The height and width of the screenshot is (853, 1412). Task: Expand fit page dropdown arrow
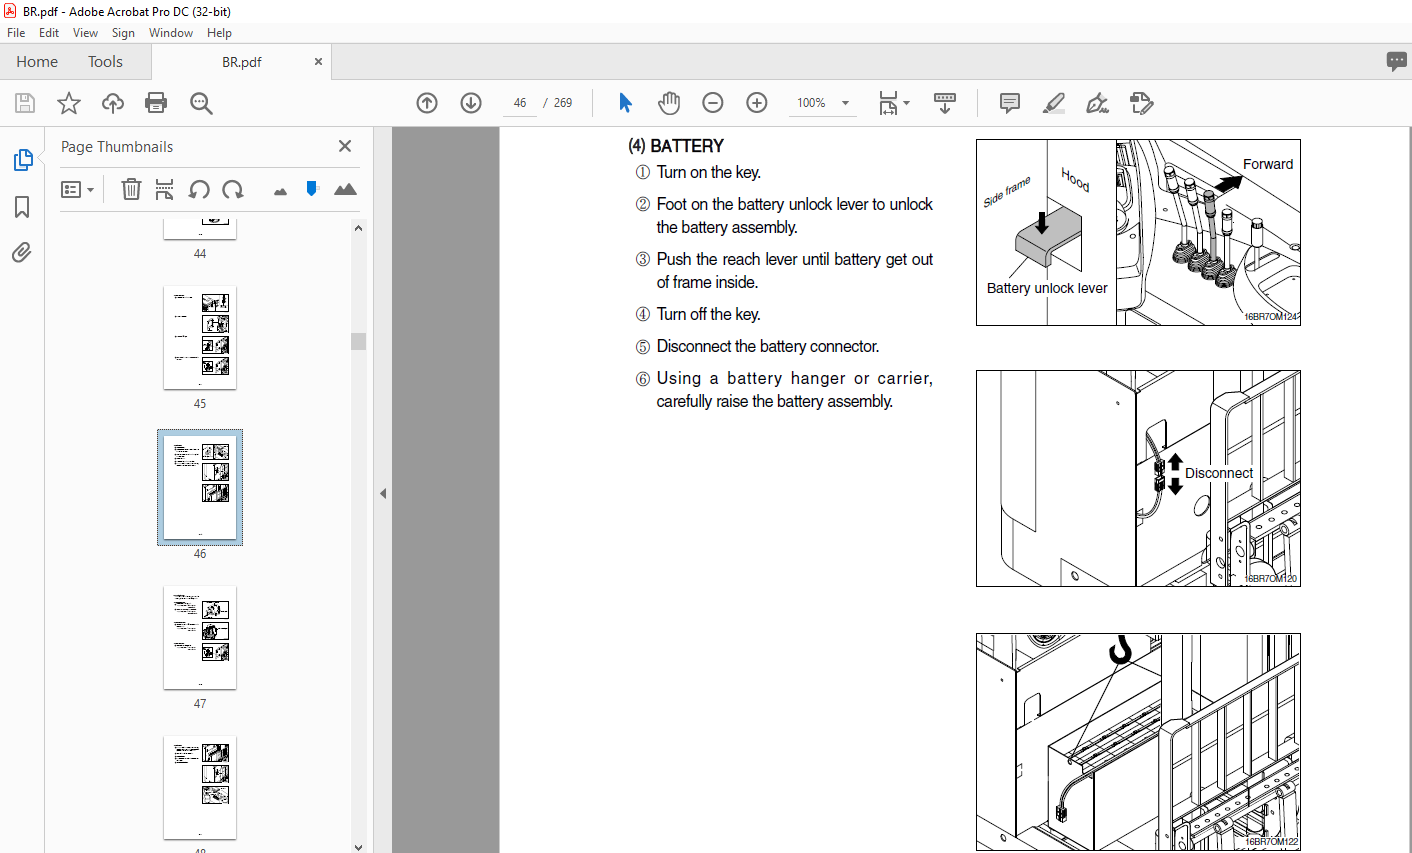click(907, 103)
